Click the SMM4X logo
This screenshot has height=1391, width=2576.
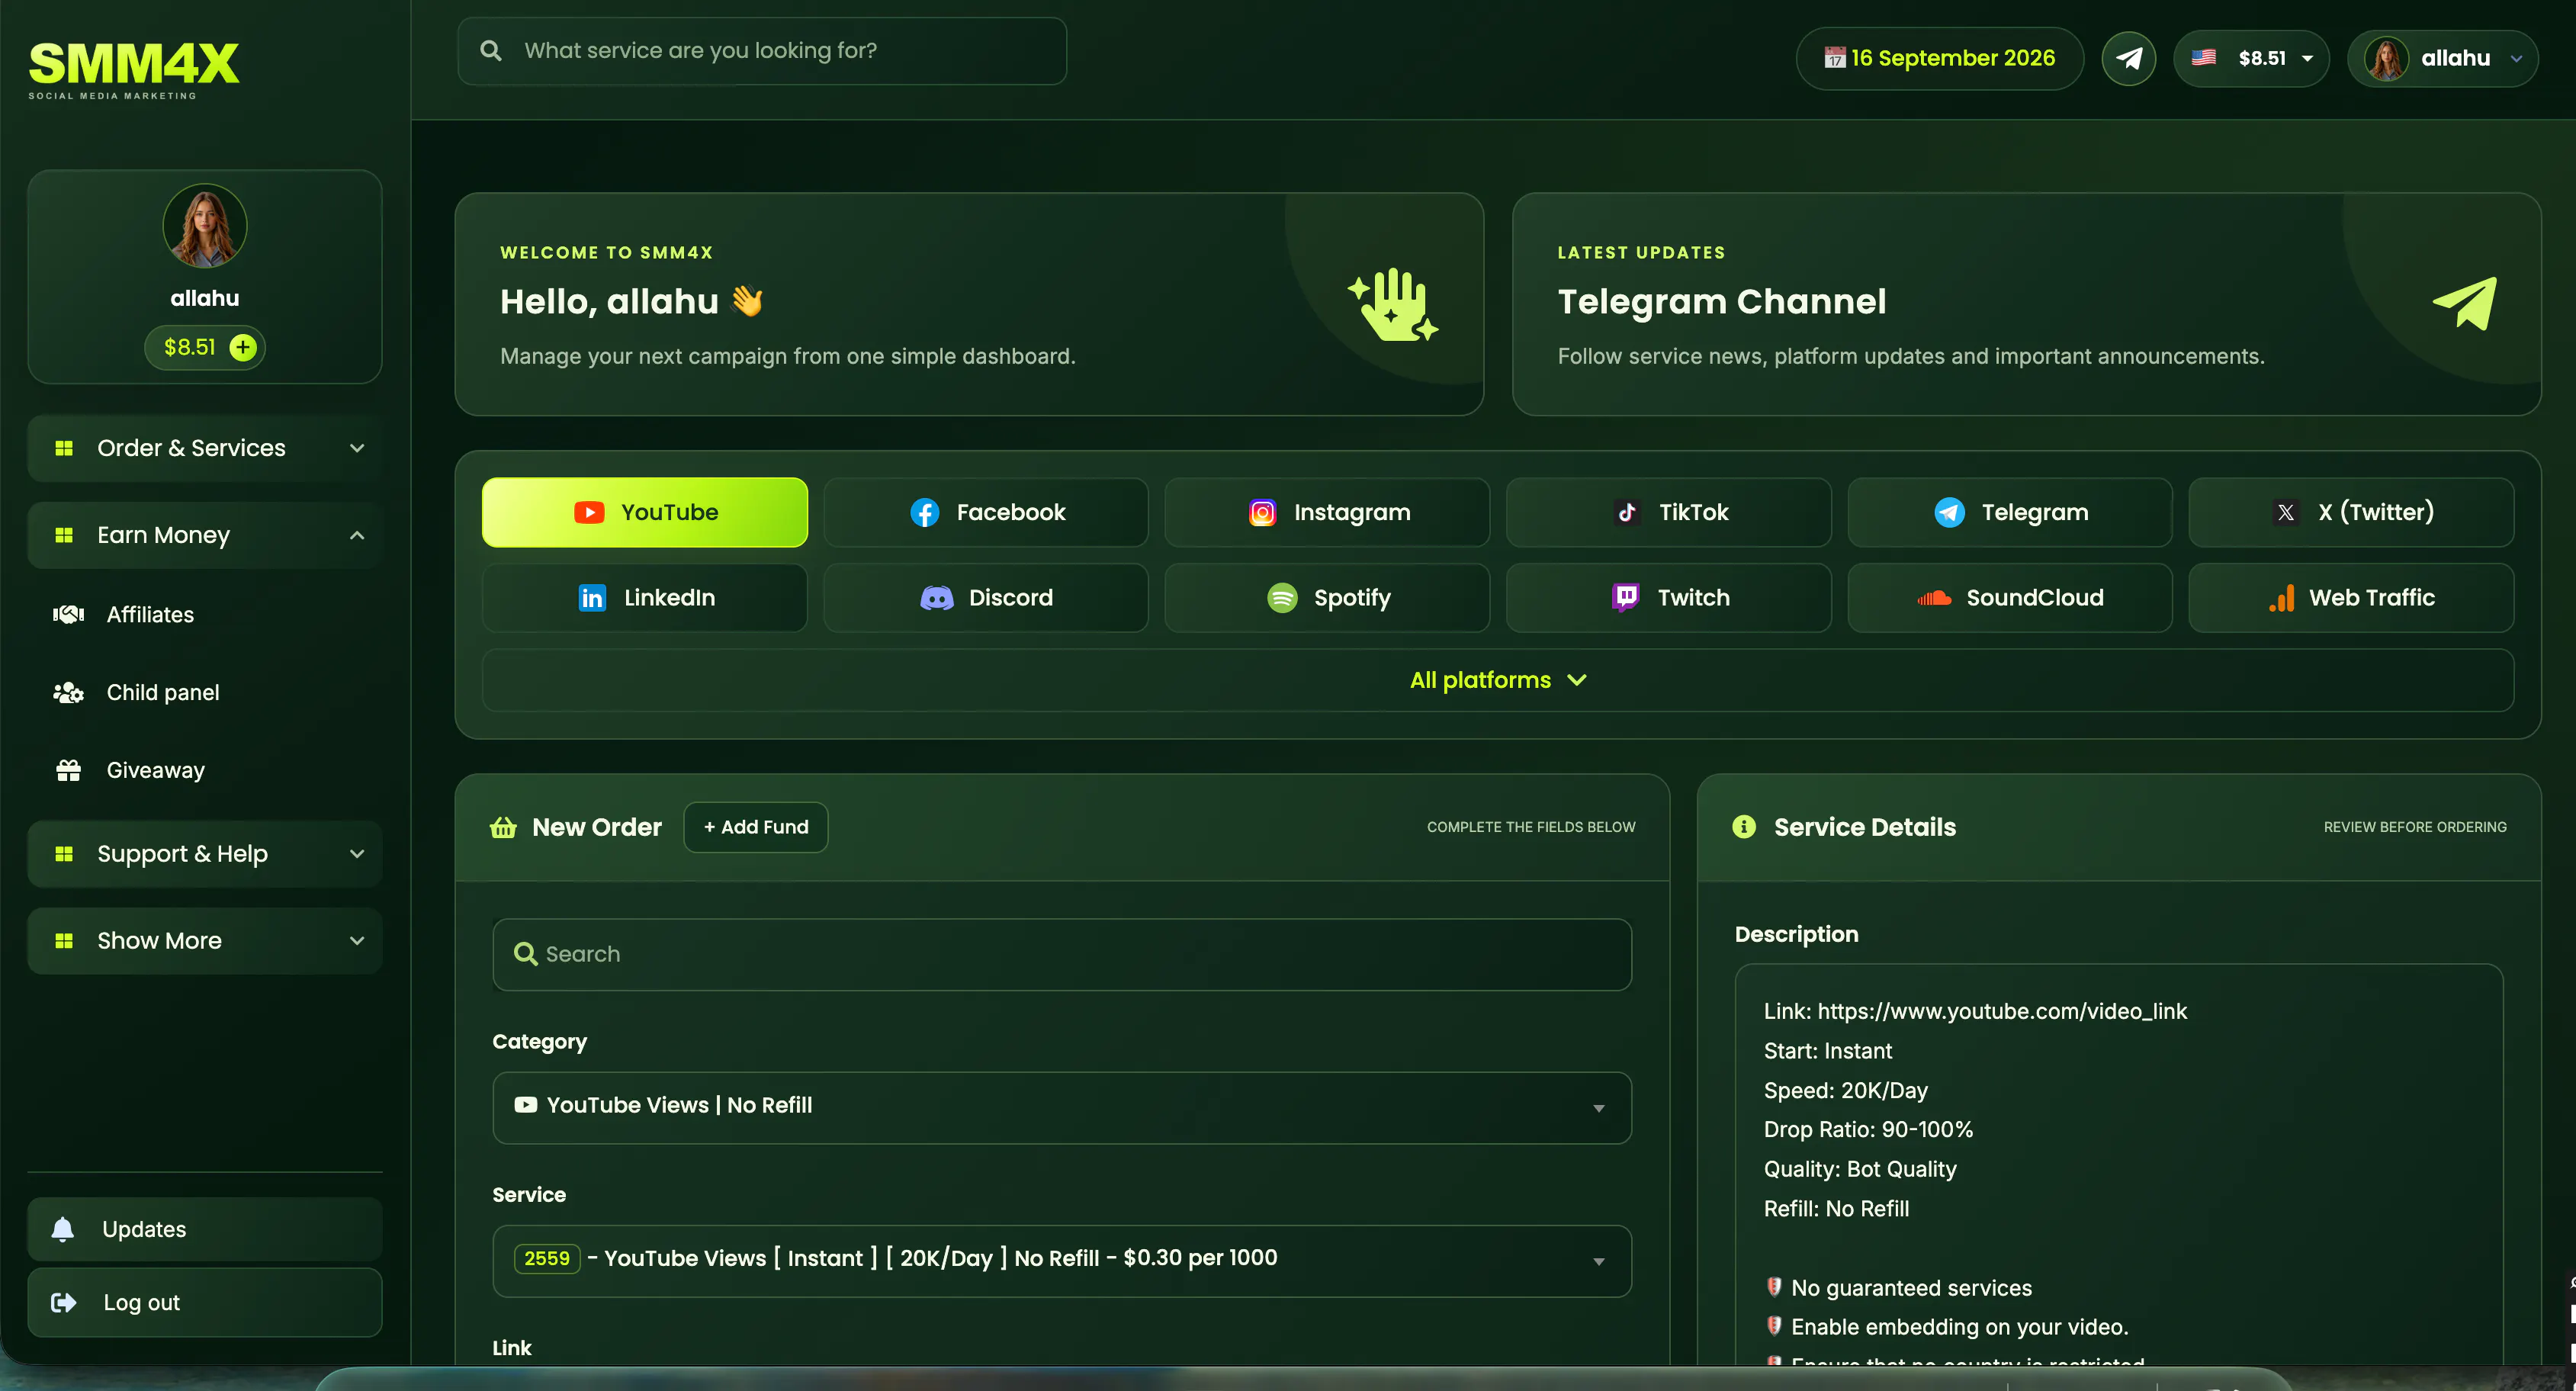click(134, 70)
